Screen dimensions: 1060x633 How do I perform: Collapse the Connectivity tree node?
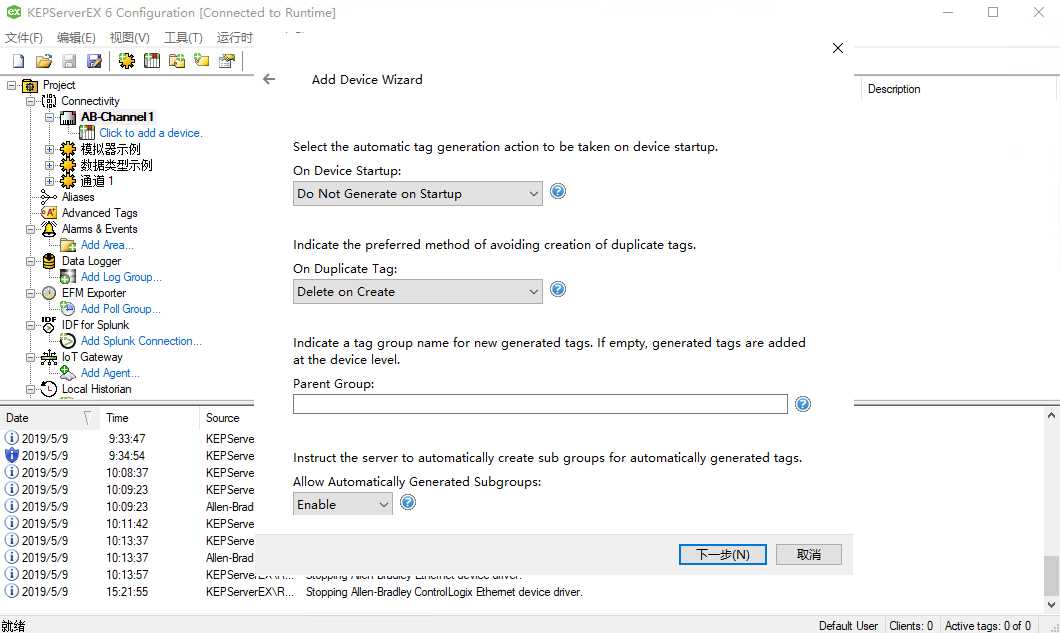point(30,101)
